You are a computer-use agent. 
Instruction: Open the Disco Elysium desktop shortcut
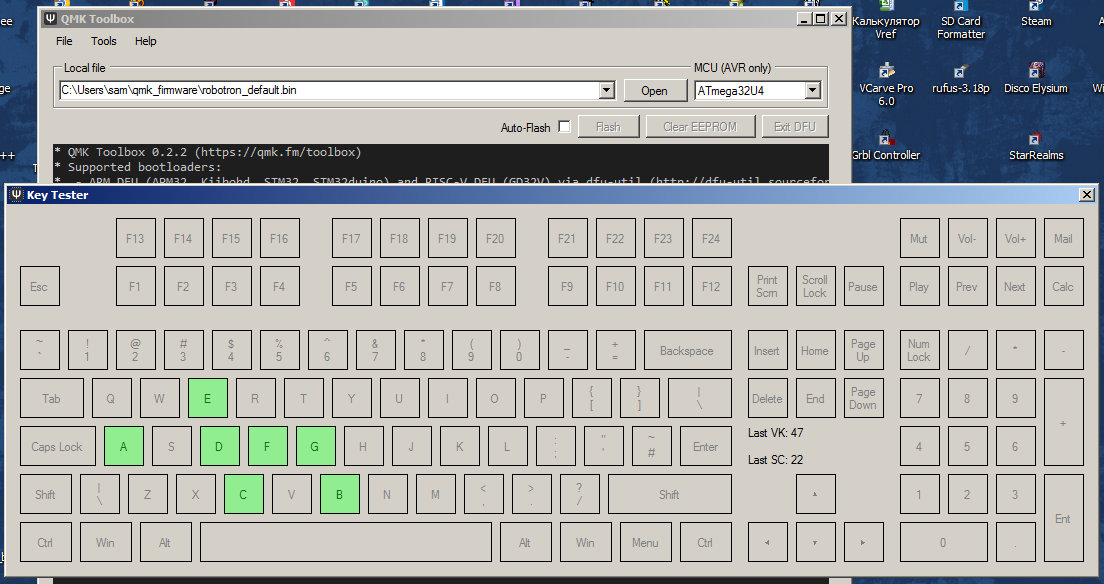pos(1036,78)
